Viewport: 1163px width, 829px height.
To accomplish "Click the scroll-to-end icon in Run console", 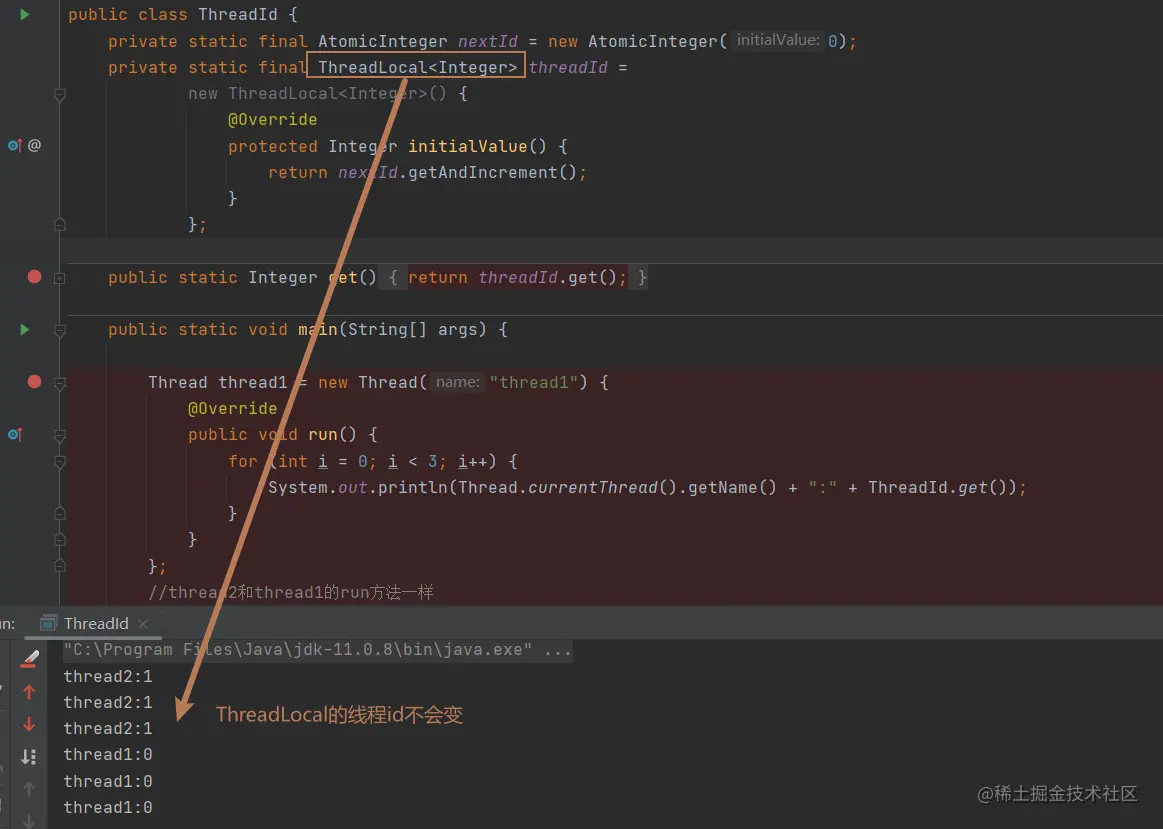I will click(29, 756).
